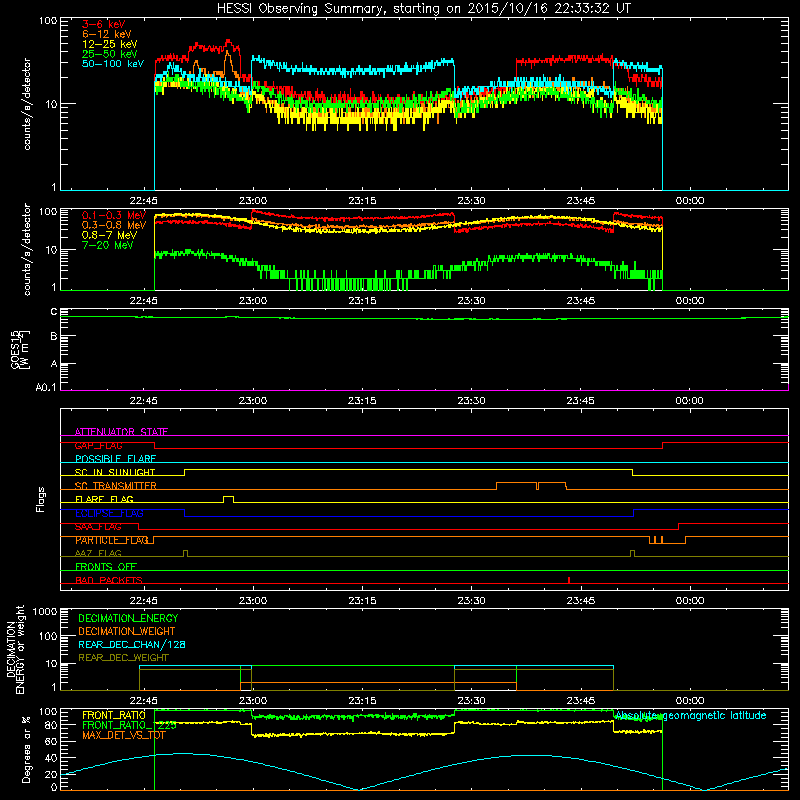Select the 0.1-0.3 MeV legend label
This screenshot has width=800, height=800.
[114, 215]
